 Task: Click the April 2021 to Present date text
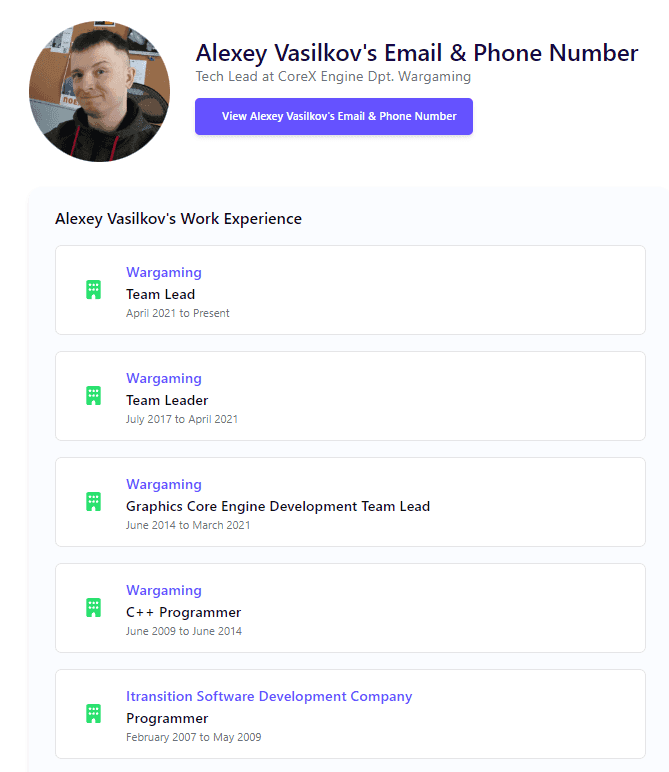[x=178, y=314]
